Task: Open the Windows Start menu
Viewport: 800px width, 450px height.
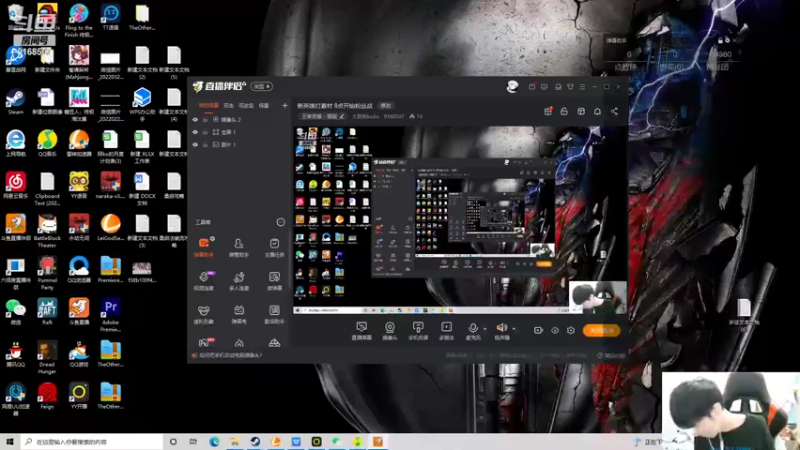Action: click(10, 442)
